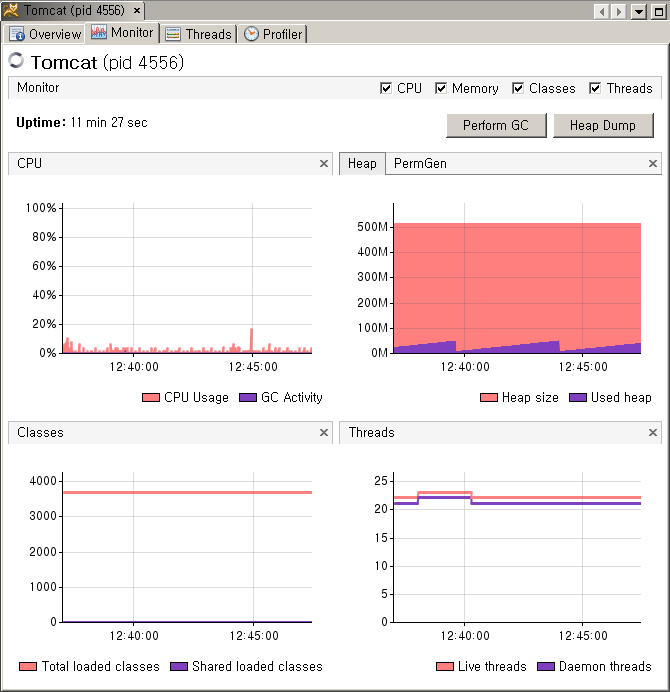Close the Heap memory chart panel

pos(653,164)
